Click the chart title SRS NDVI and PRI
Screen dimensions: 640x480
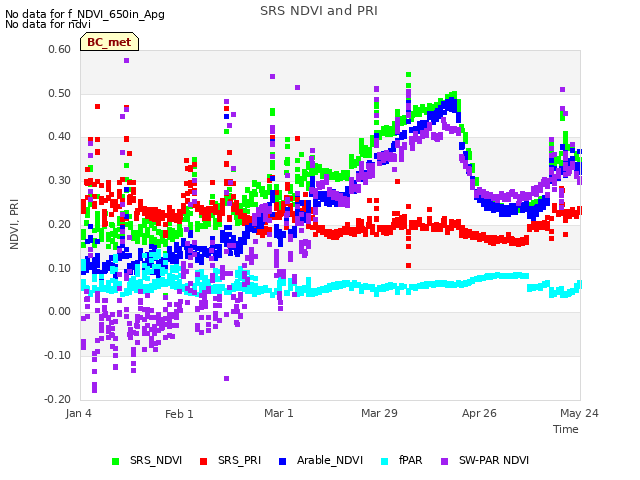319,11
